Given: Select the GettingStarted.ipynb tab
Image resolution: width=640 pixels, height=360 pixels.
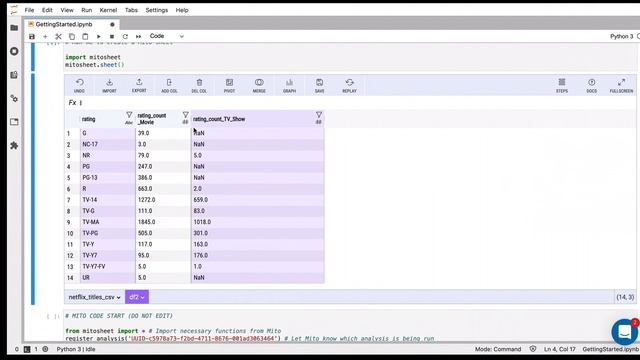Looking at the screenshot, I should pyautogui.click(x=72, y=24).
